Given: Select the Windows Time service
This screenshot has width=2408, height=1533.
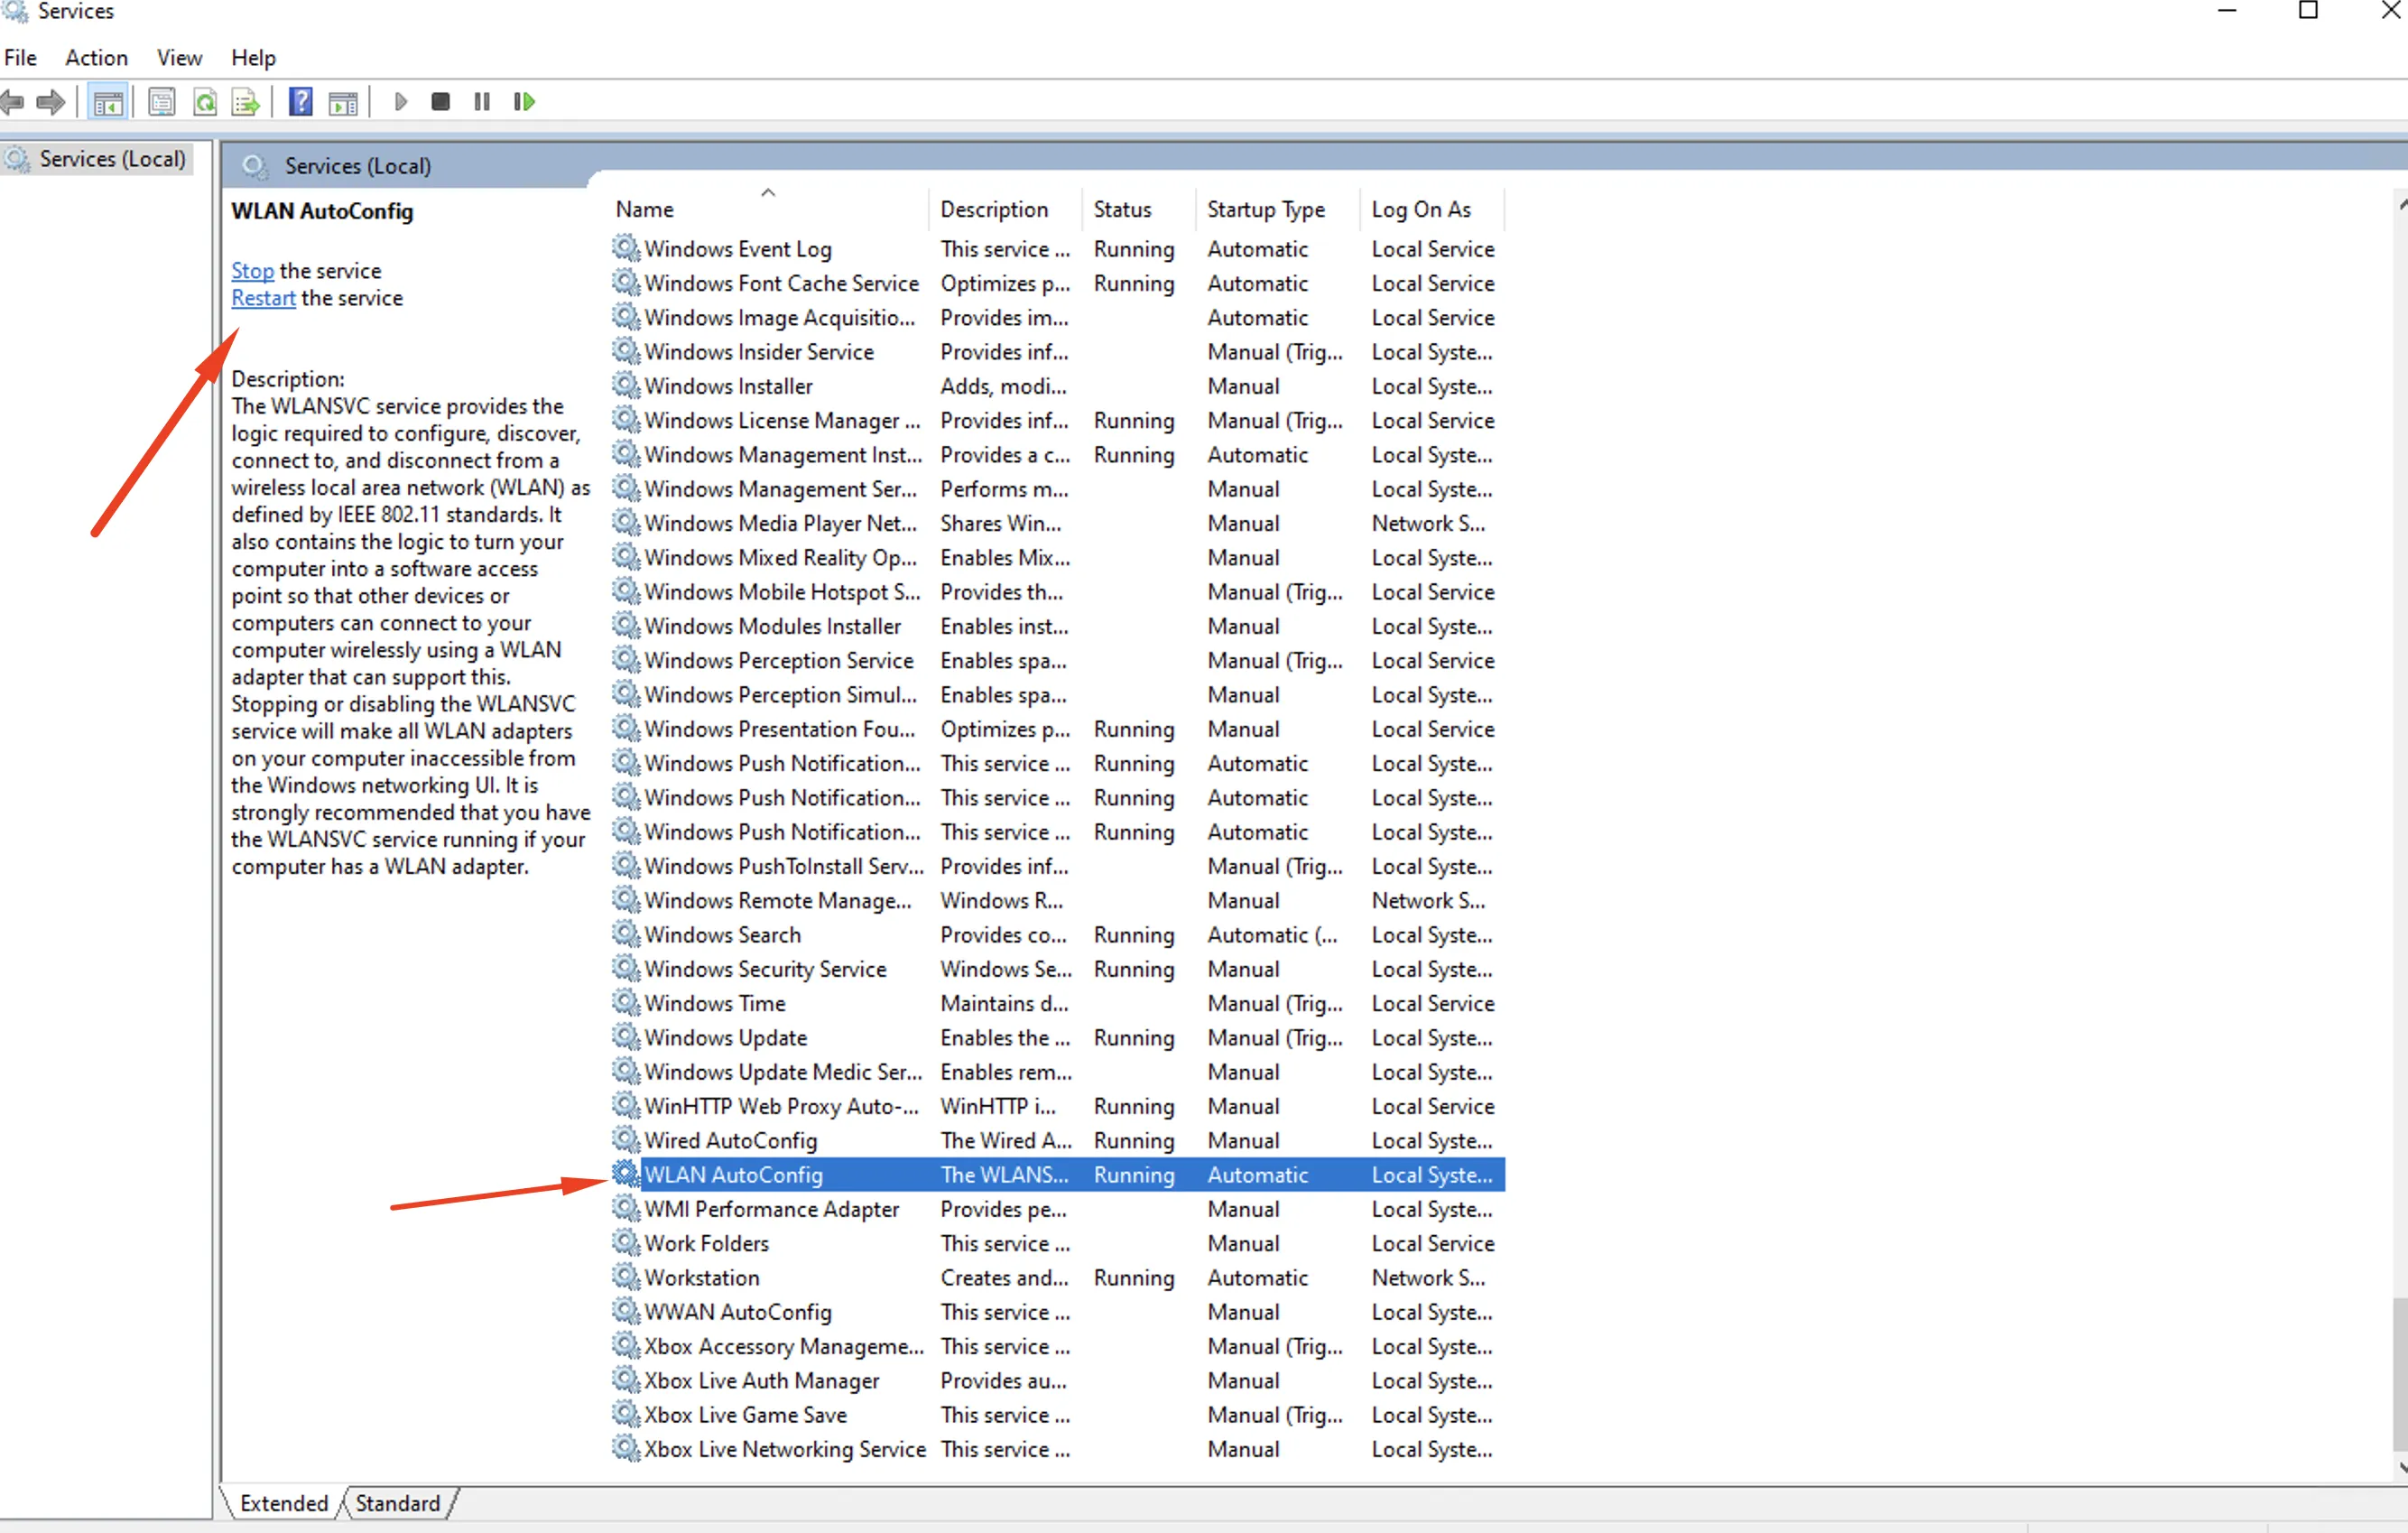Looking at the screenshot, I should (x=1058, y=1003).
